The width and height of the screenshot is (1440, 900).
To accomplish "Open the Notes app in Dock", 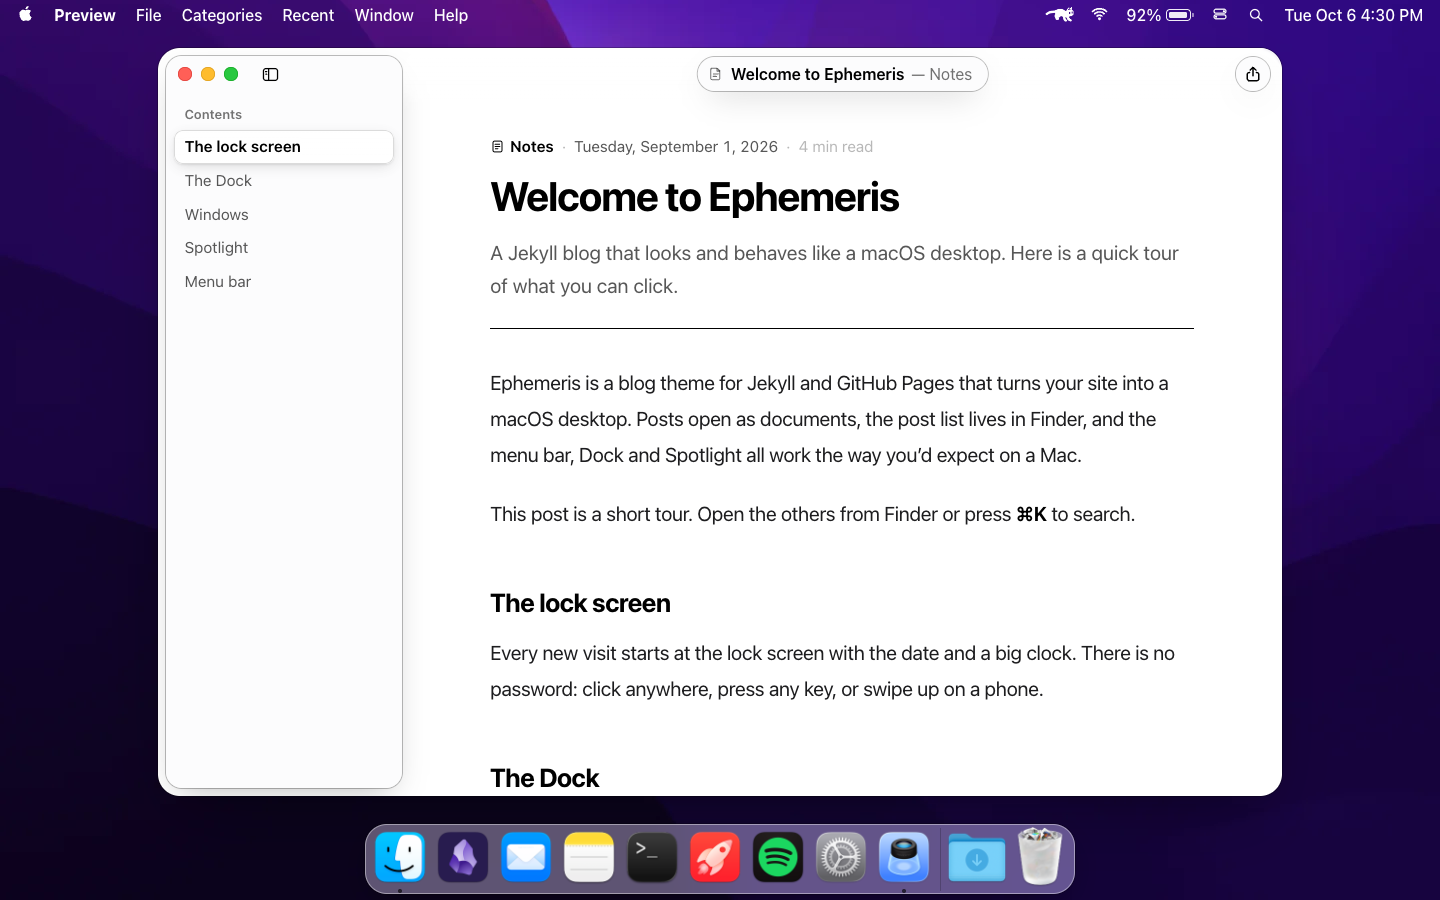I will pos(589,857).
